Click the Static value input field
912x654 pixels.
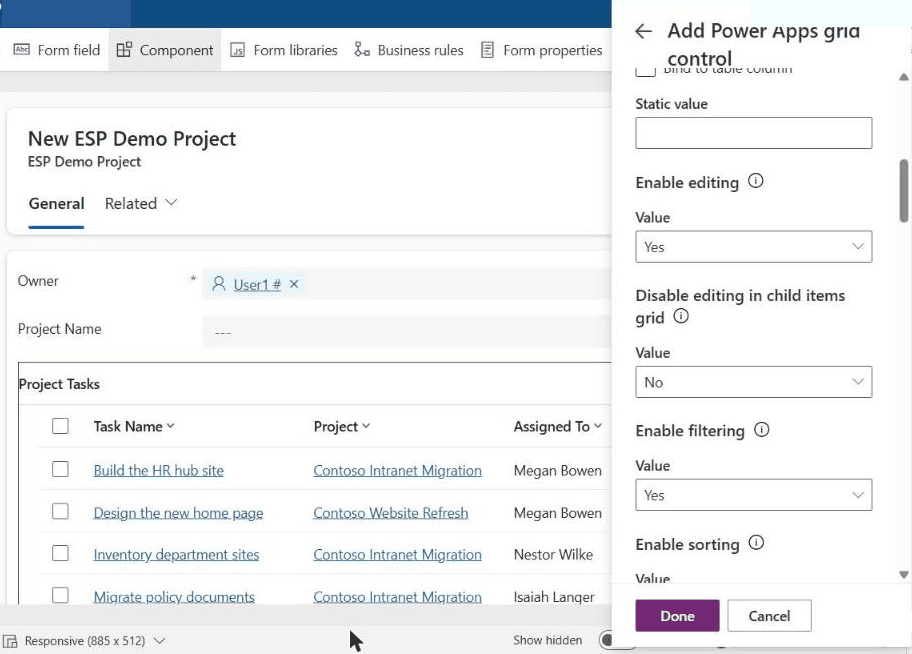click(x=753, y=133)
